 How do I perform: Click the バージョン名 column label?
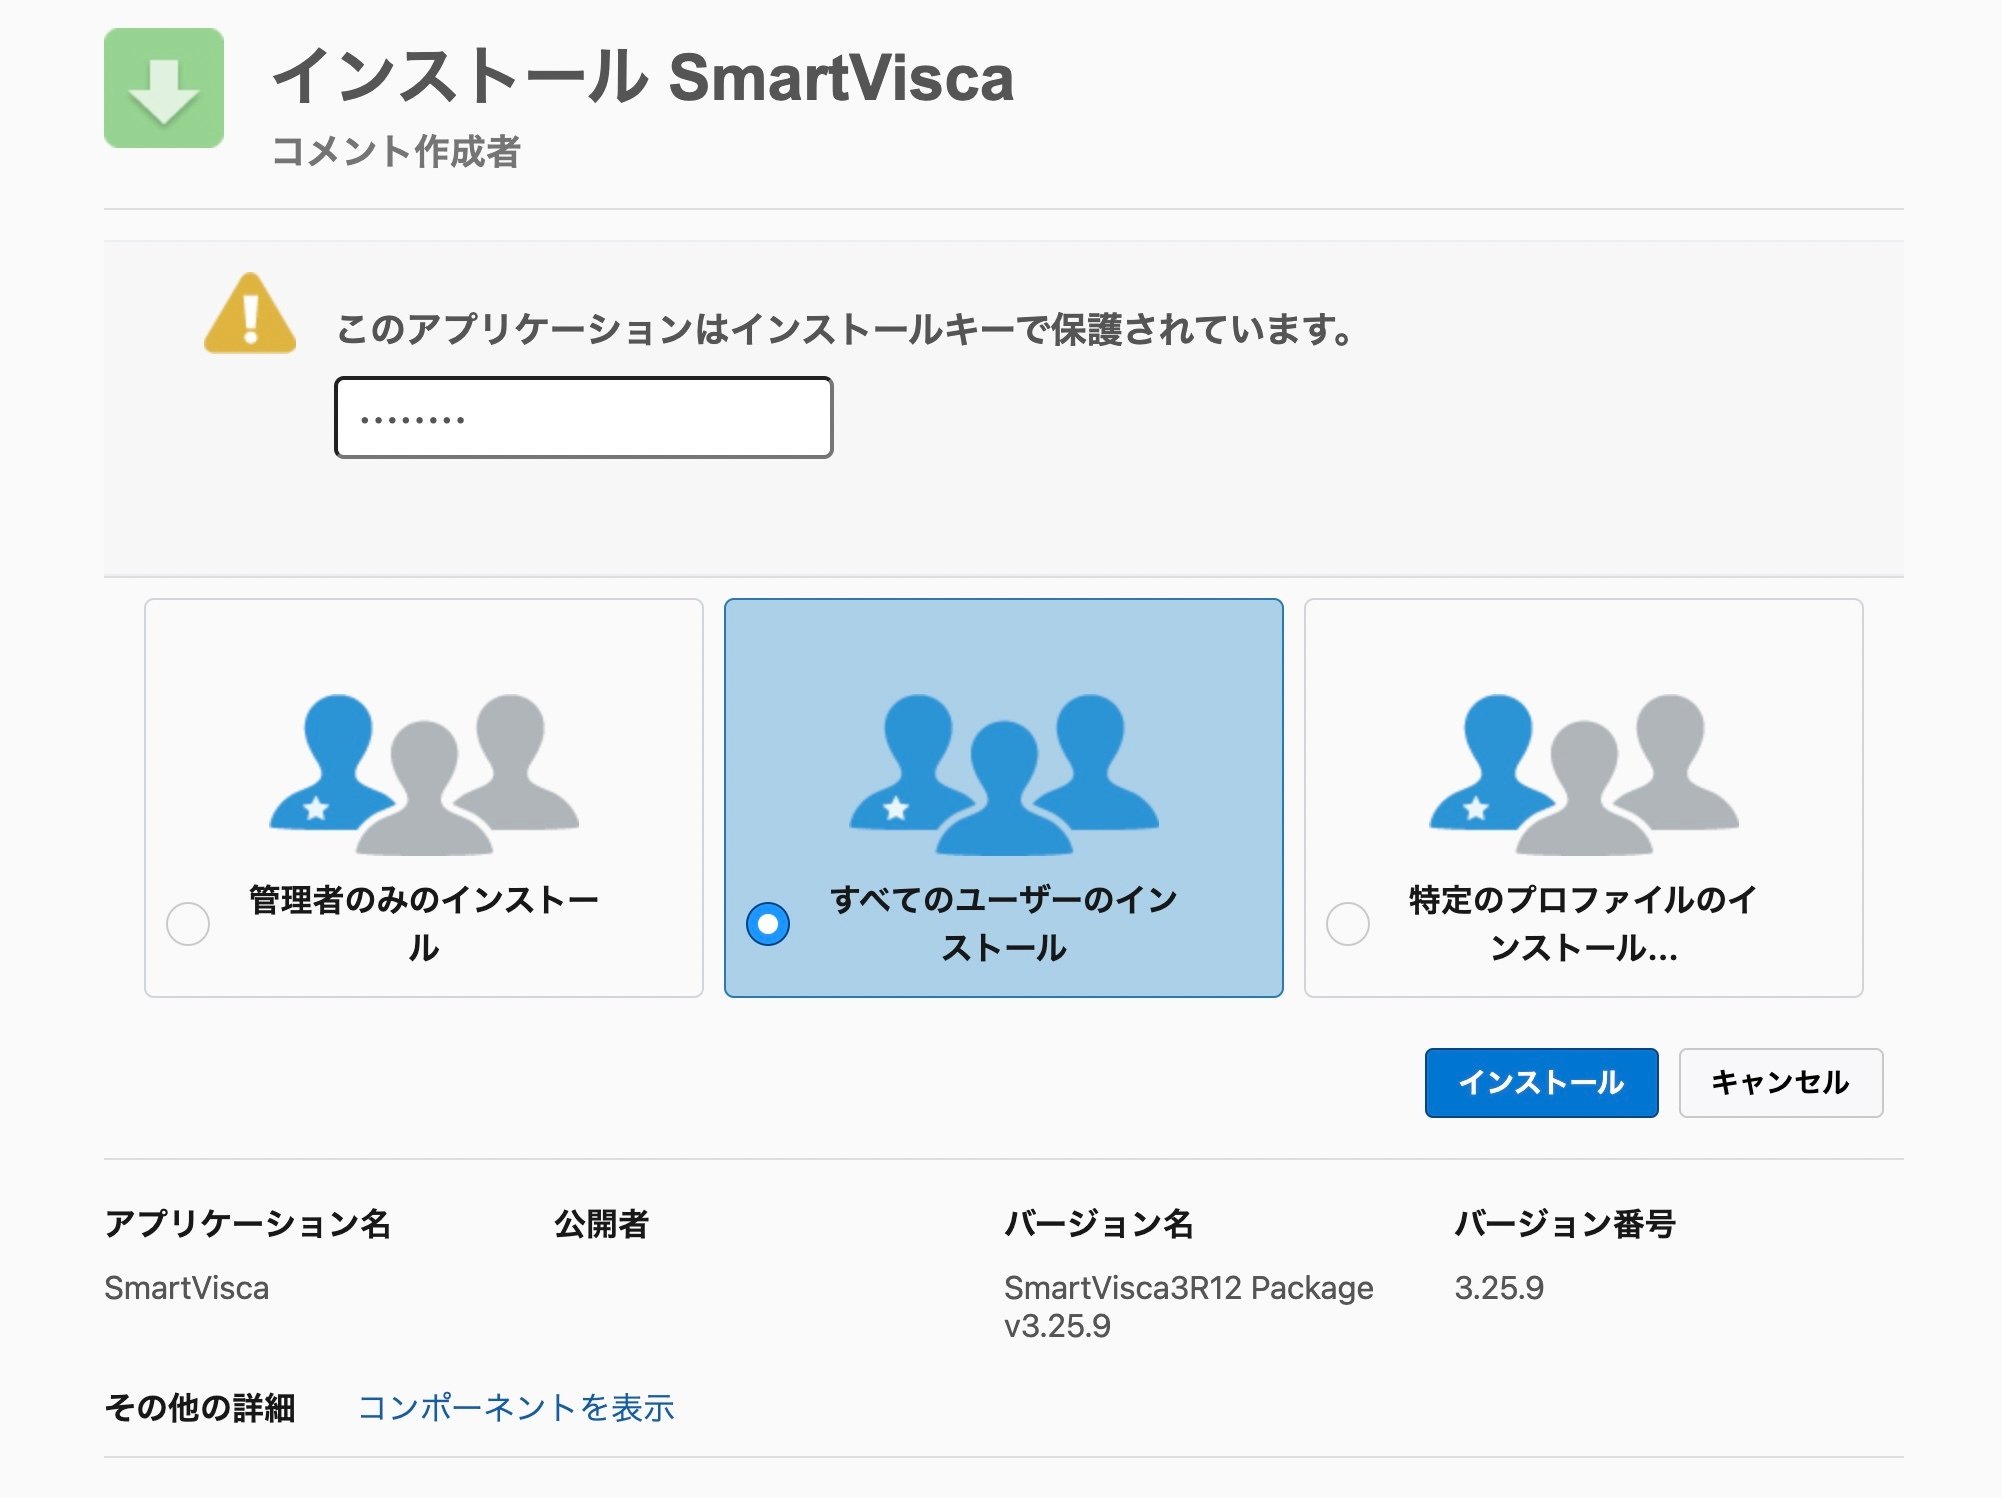[1099, 1223]
